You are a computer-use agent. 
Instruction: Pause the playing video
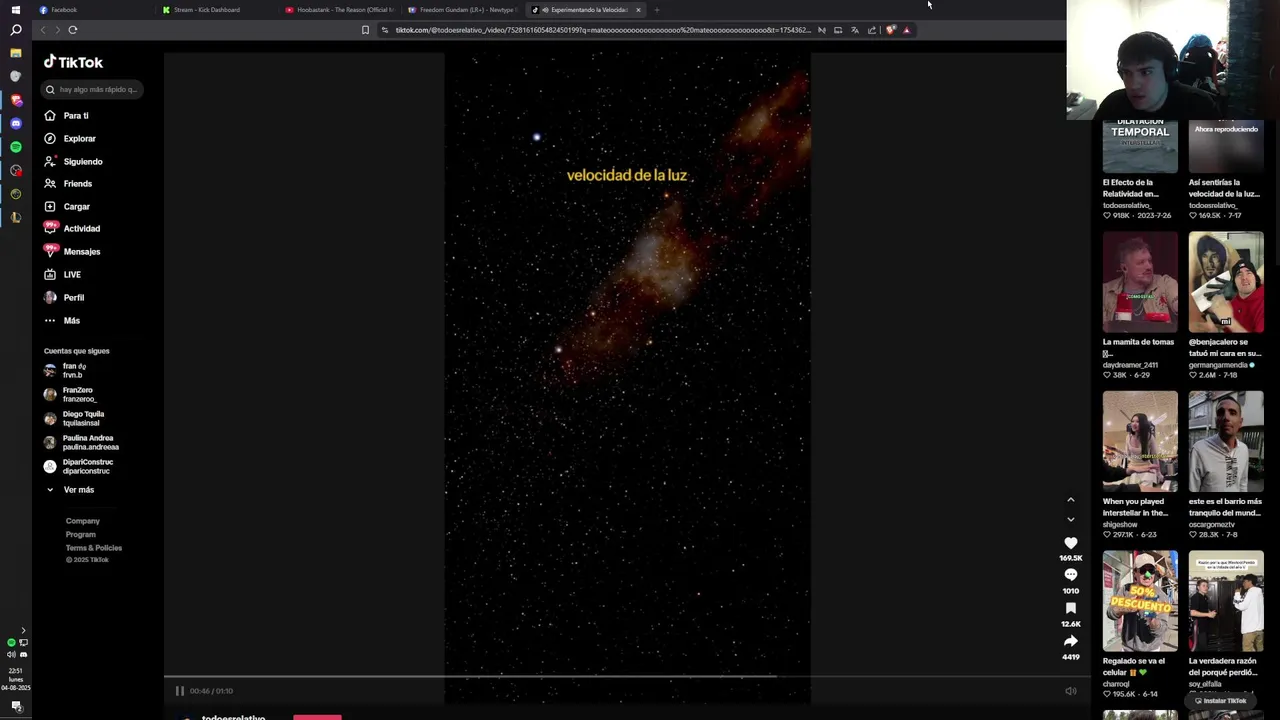point(180,691)
